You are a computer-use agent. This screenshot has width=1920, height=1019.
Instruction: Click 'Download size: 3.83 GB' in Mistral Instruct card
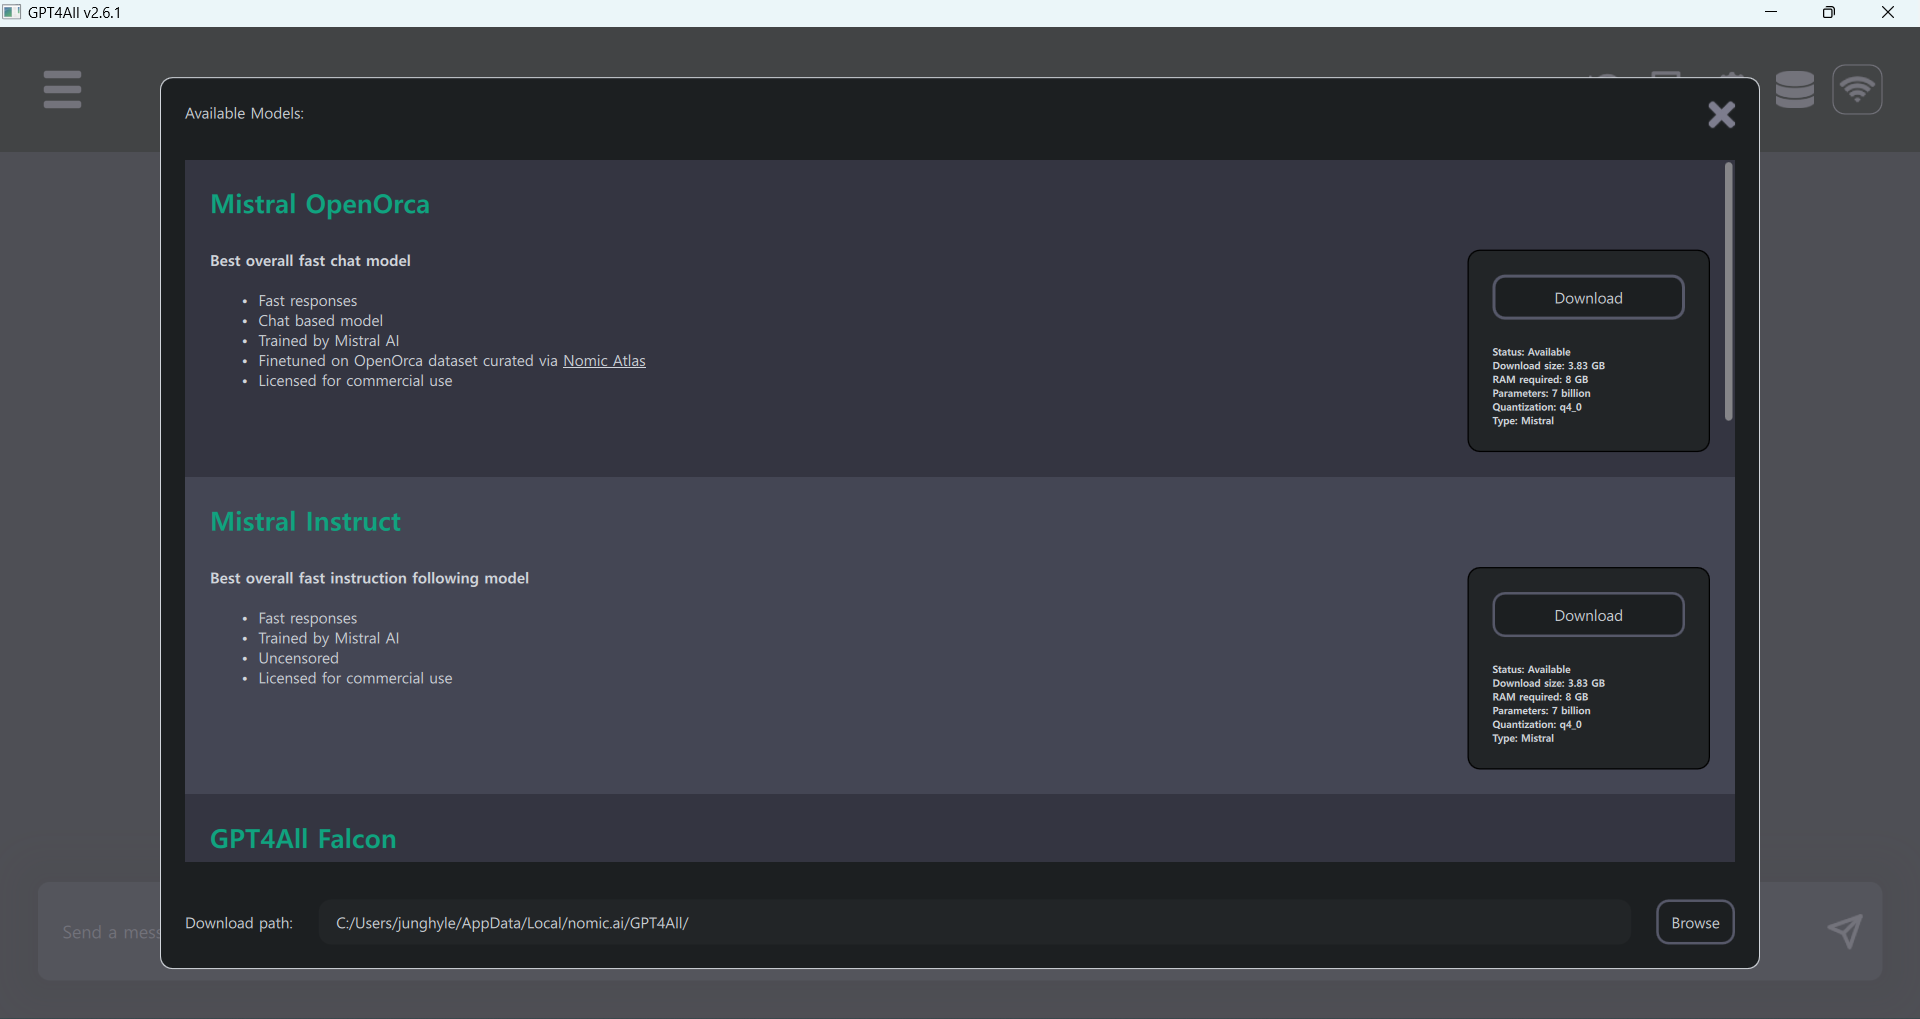[x=1548, y=683]
